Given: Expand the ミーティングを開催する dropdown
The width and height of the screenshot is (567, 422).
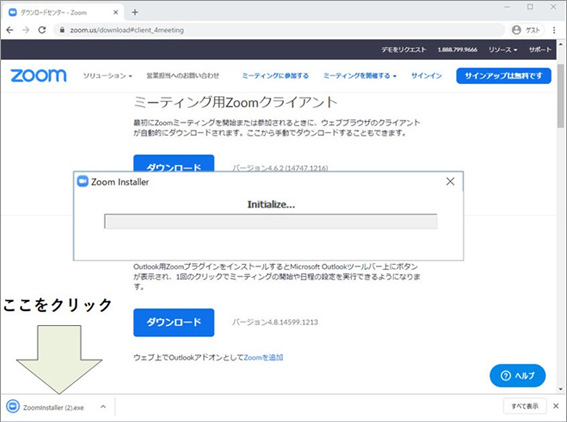Looking at the screenshot, I should (360, 76).
